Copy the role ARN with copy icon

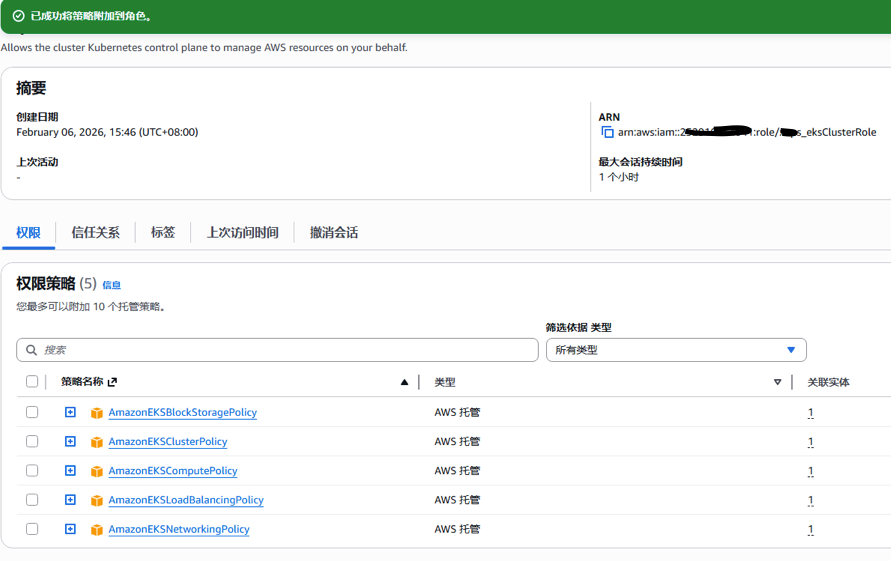(607, 132)
